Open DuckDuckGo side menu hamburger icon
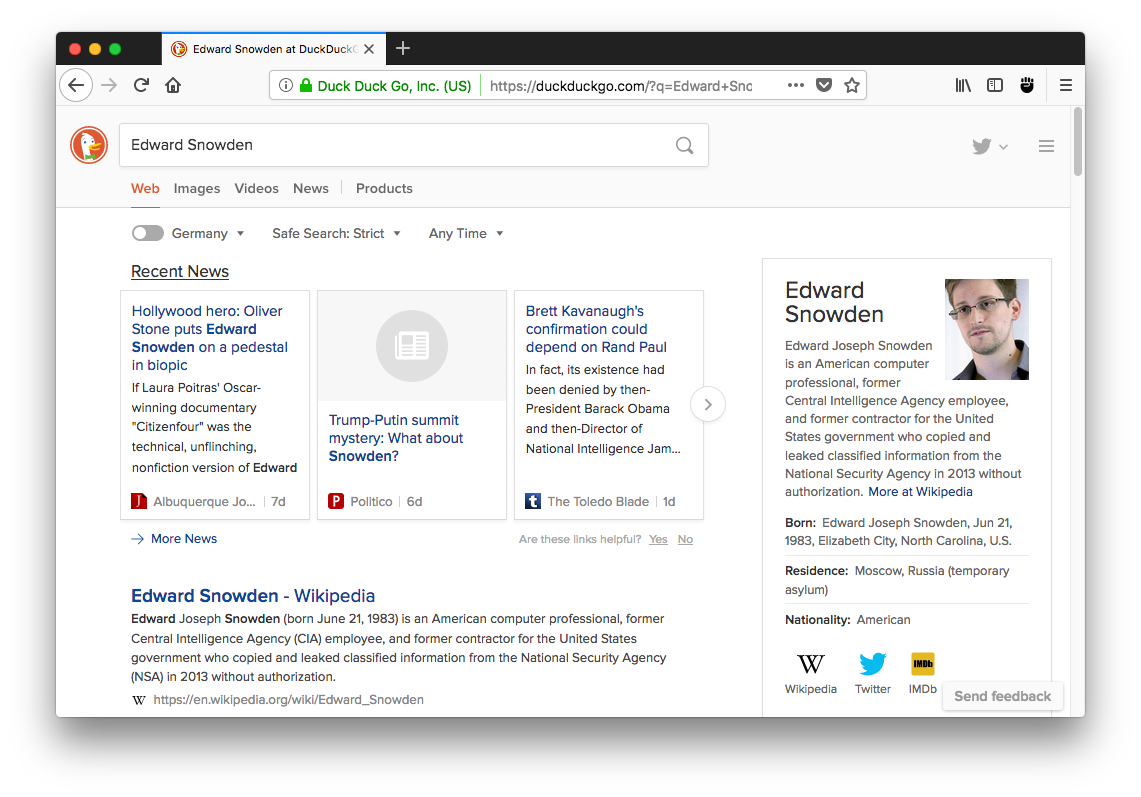Screen dimensions: 1141x797 point(1046,146)
